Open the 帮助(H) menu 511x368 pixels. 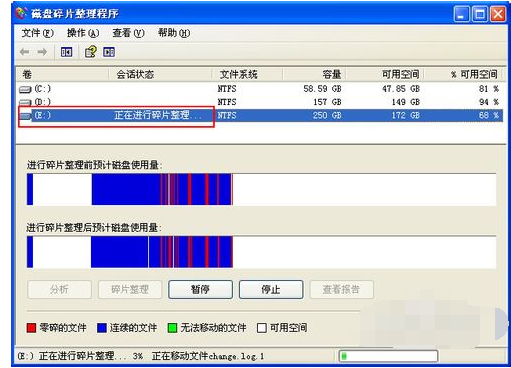click(x=174, y=33)
